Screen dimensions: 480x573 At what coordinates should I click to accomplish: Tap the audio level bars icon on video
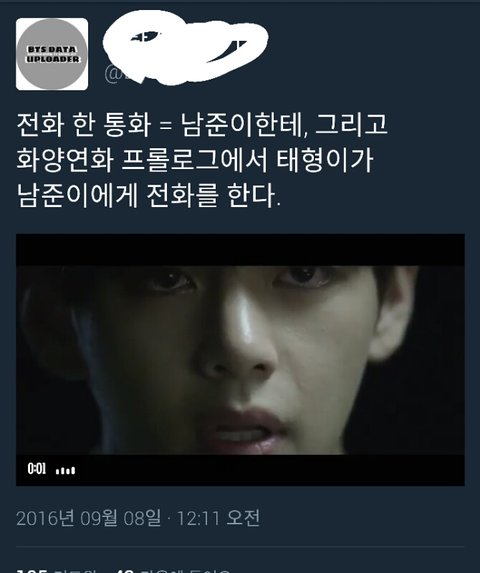[65, 470]
